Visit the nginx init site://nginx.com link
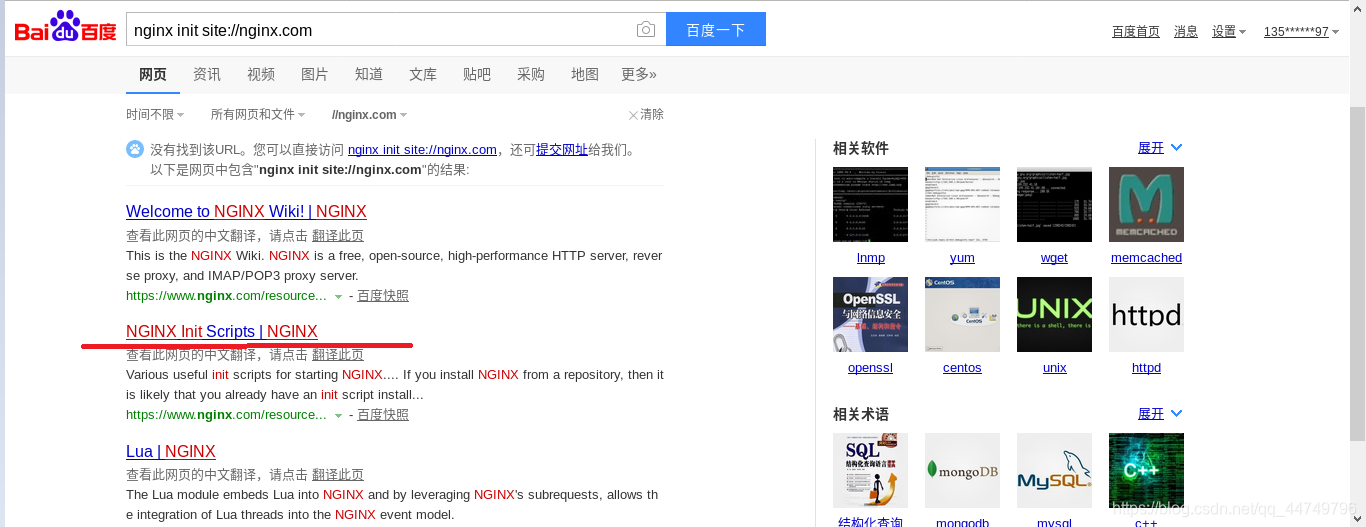 click(x=422, y=150)
